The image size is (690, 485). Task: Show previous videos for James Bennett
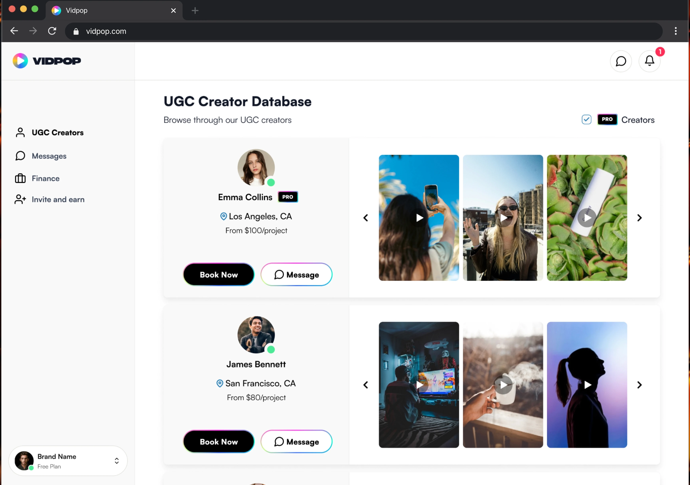click(366, 385)
